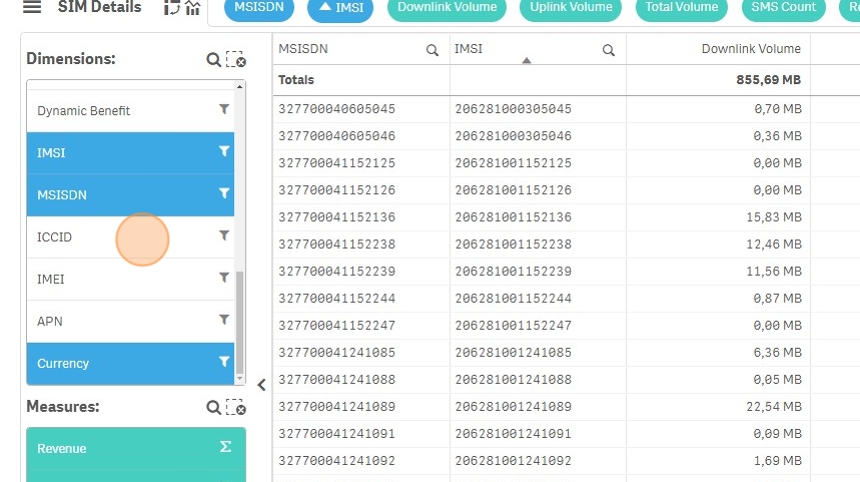Sort by the MSISDN column header
860x482 pixels.
coord(303,49)
